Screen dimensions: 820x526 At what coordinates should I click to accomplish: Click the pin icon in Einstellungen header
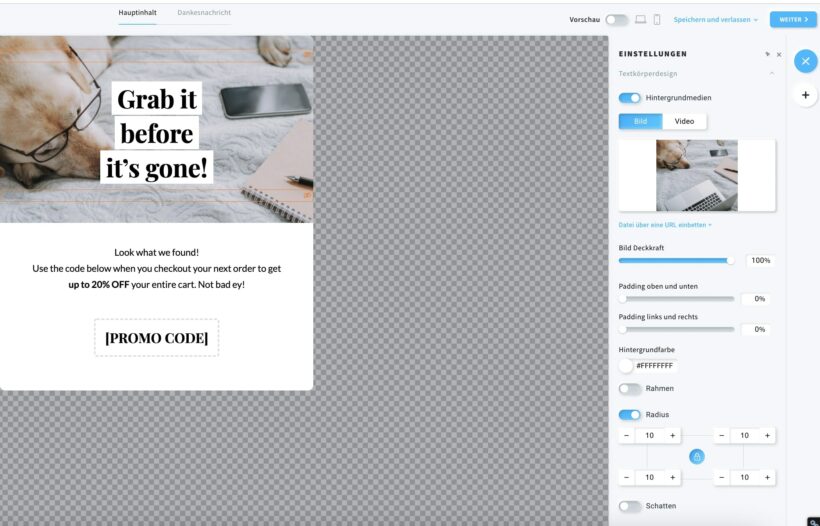coord(767,54)
